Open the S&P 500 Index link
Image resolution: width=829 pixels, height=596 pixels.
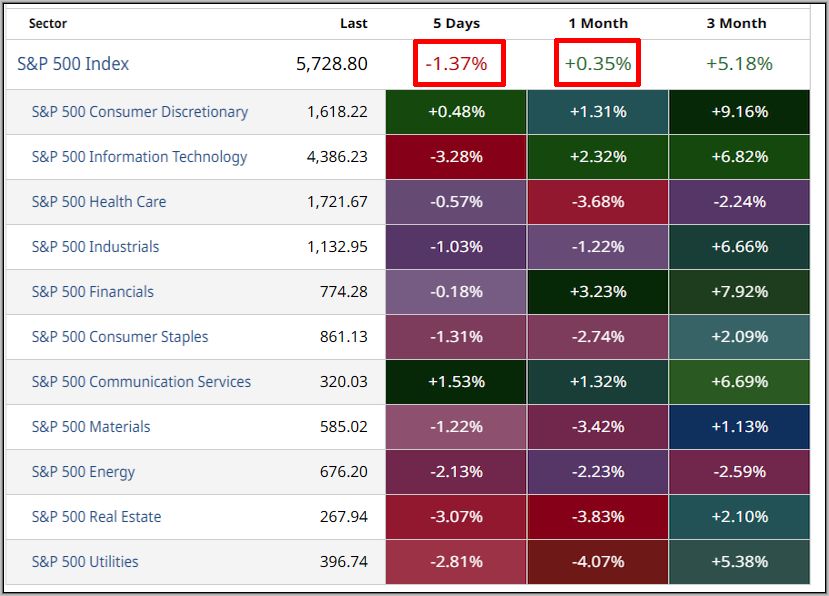73,64
